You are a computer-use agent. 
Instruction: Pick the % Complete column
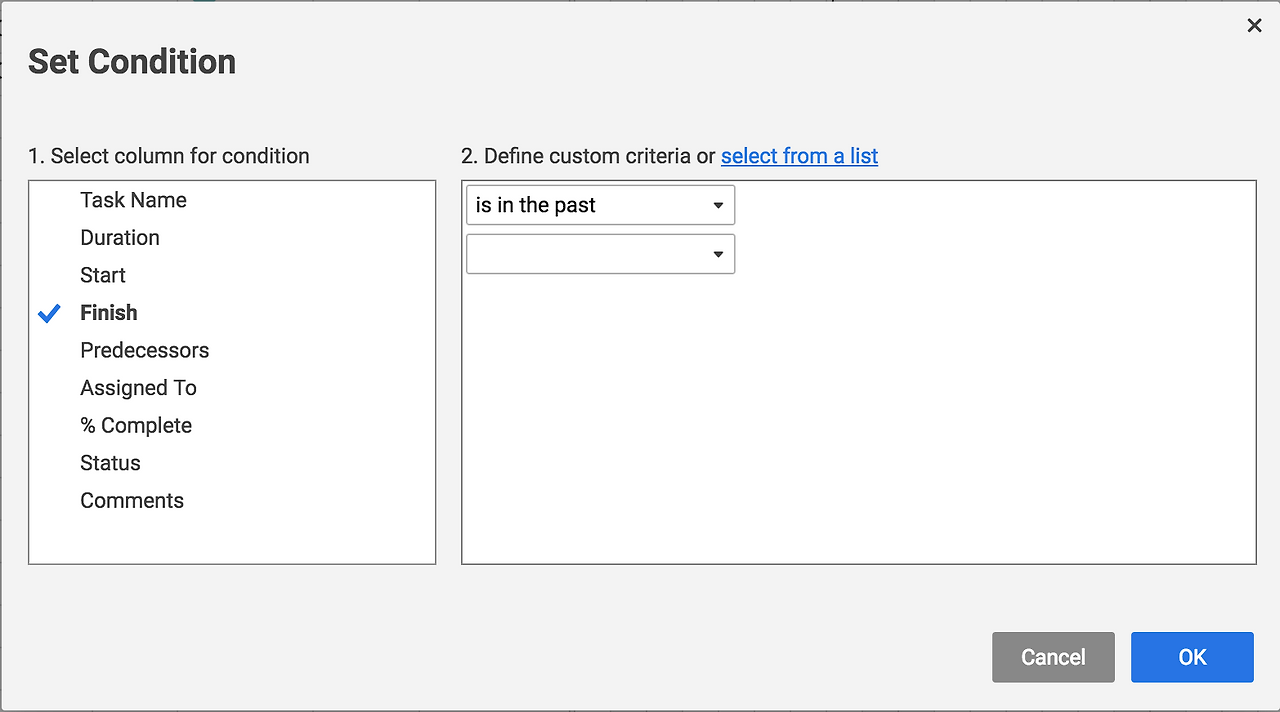pos(136,426)
